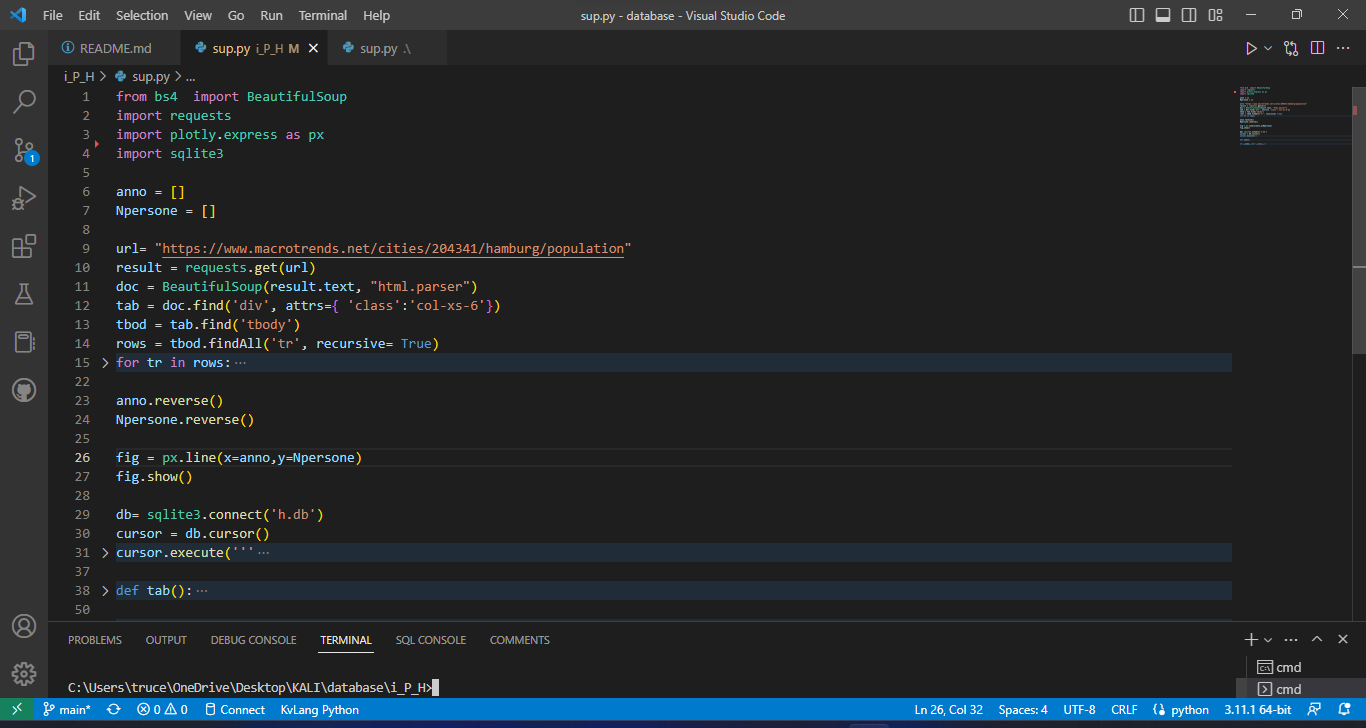This screenshot has height=728, width=1366.
Task: Open the Terminal menu in the menu bar
Action: pyautogui.click(x=322, y=15)
